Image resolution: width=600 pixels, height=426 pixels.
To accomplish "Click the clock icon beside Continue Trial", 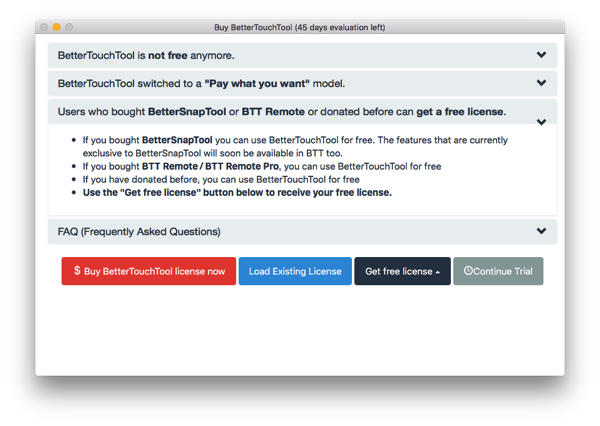I will (469, 271).
